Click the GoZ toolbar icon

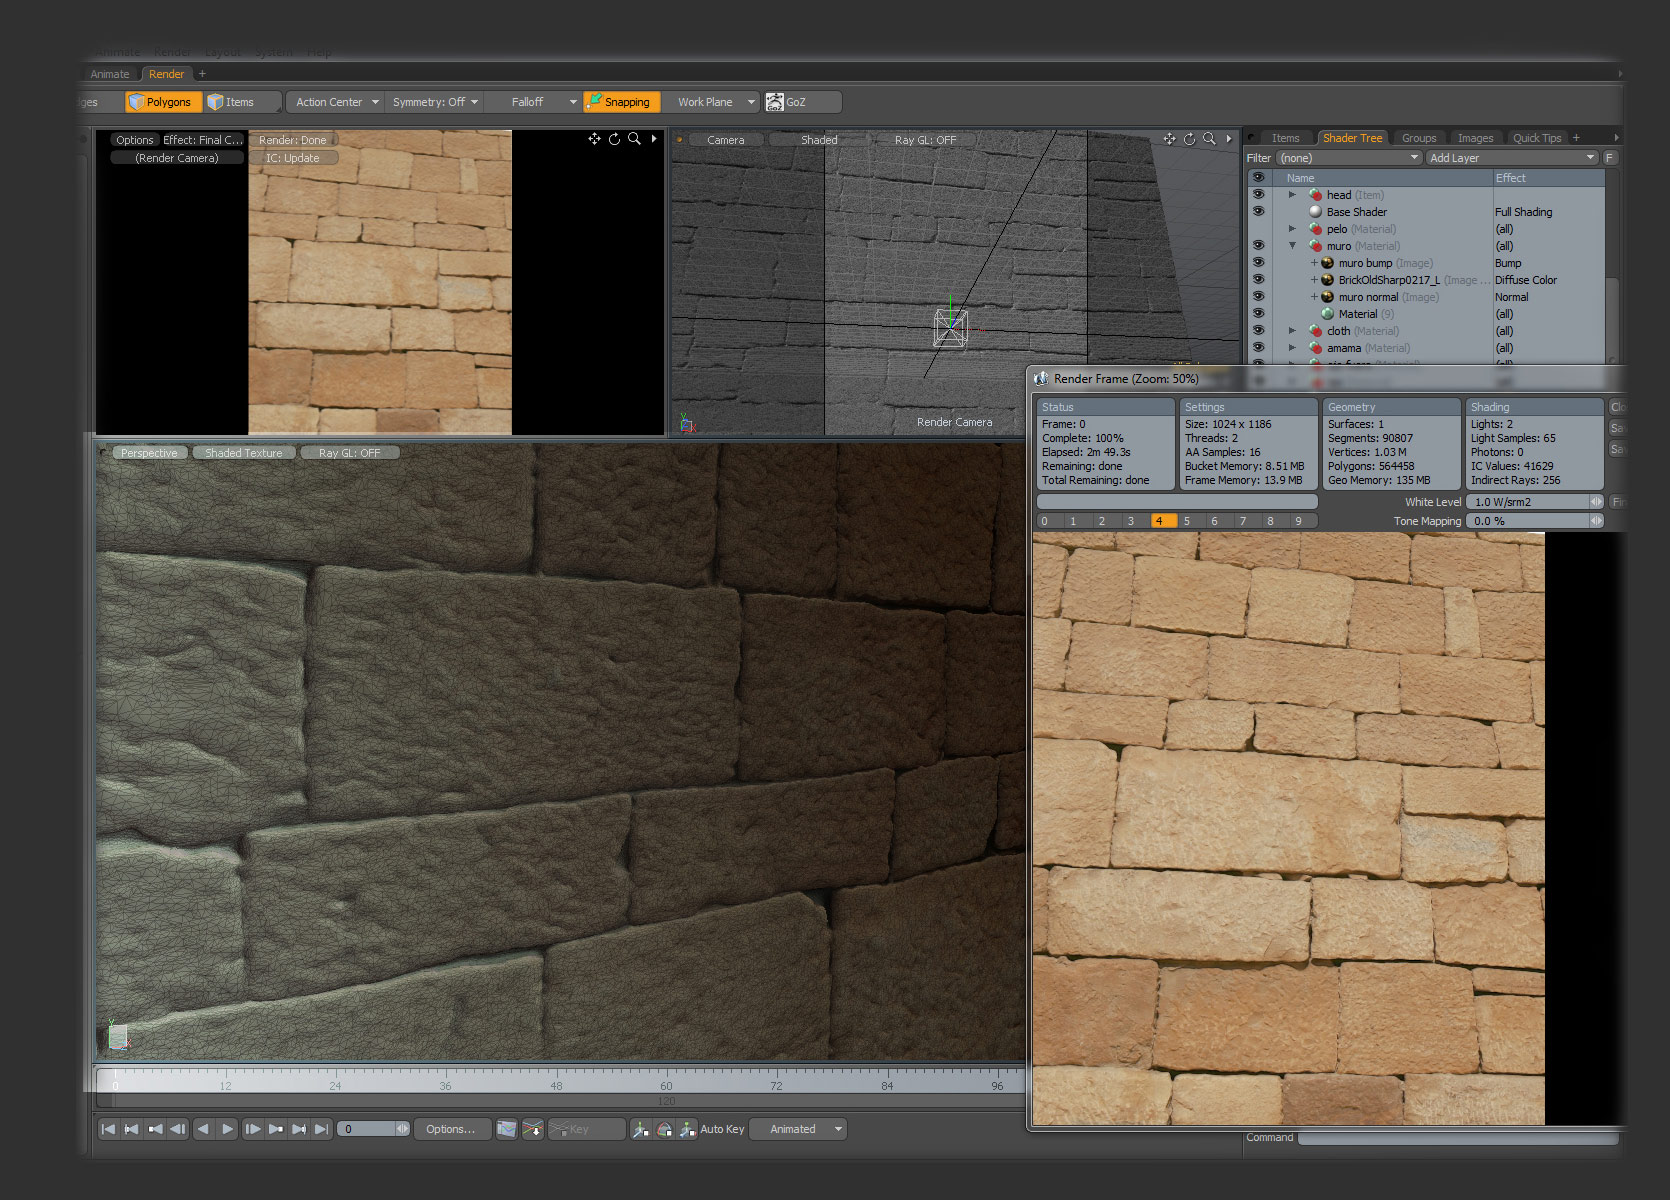(775, 102)
